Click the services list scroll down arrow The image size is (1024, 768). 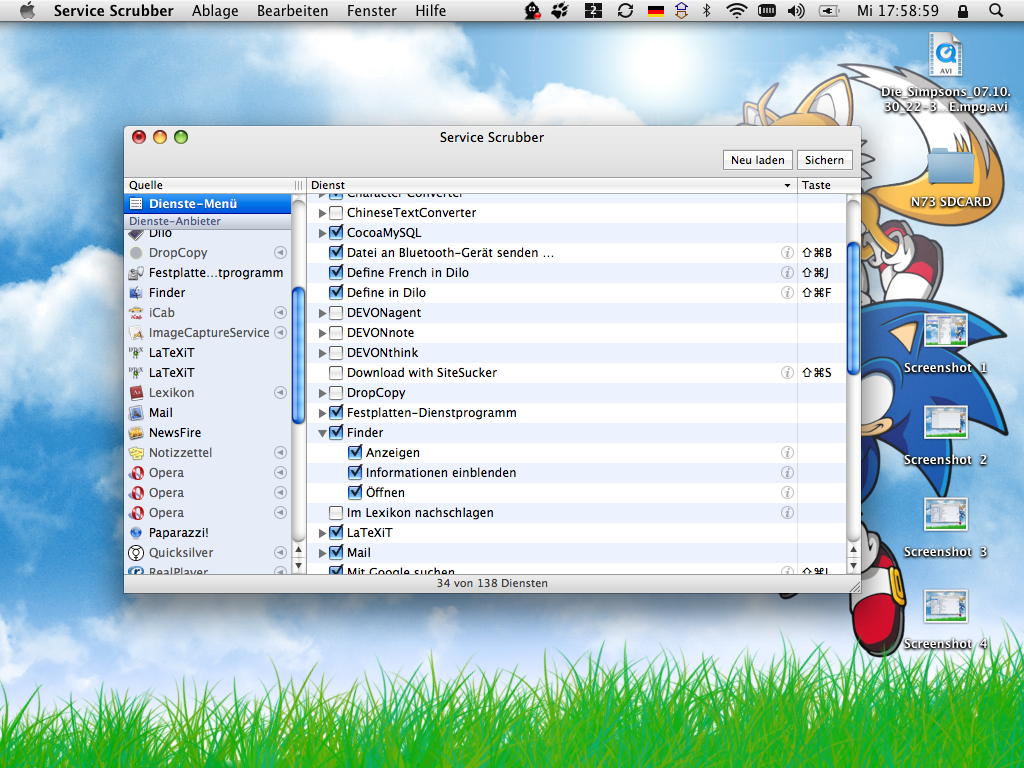pos(853,566)
